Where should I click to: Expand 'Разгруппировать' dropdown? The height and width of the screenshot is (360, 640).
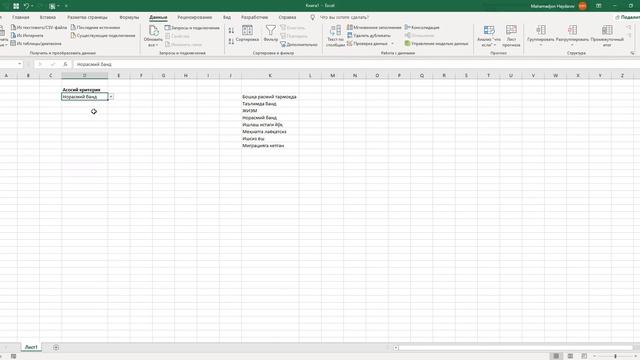572,45
